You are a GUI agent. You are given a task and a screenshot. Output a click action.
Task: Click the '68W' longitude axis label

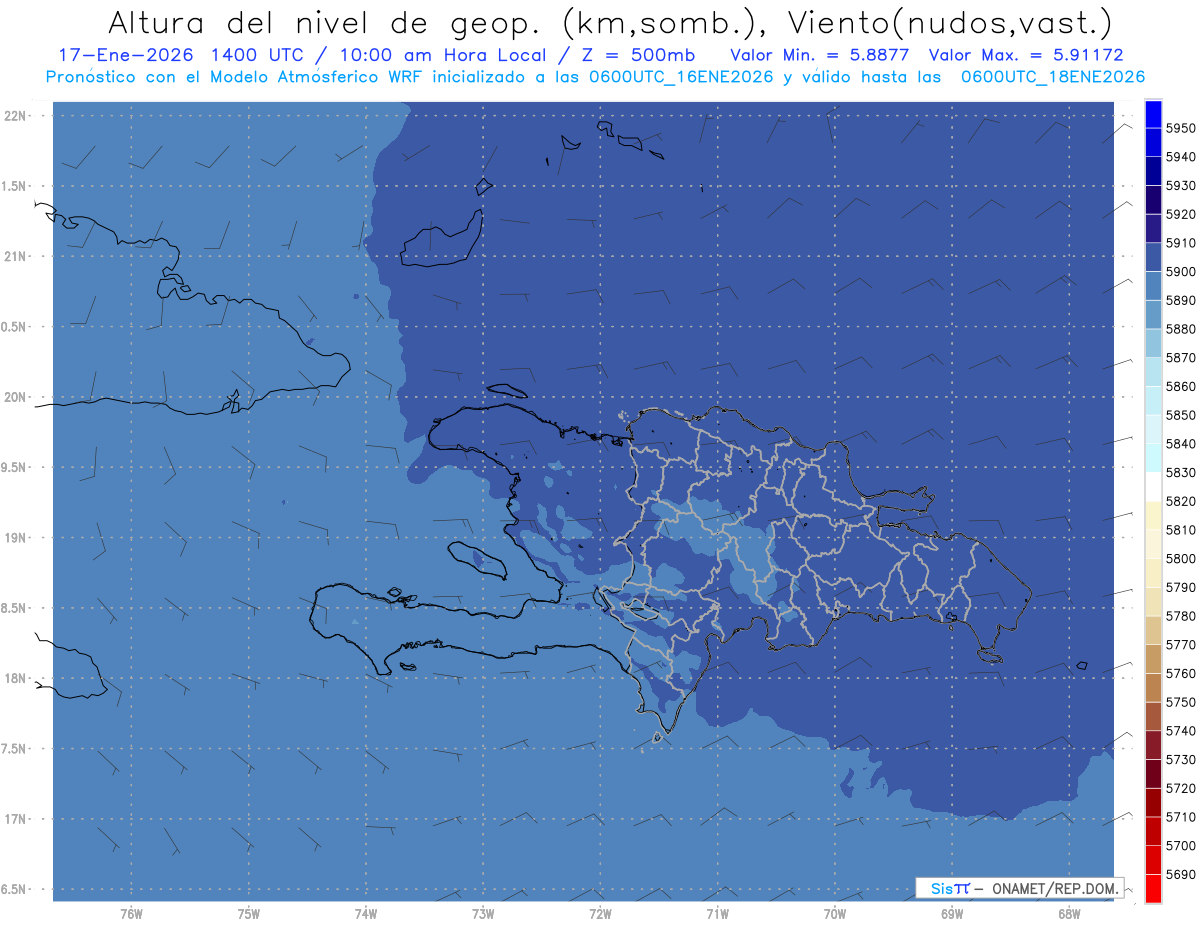pos(1069,913)
